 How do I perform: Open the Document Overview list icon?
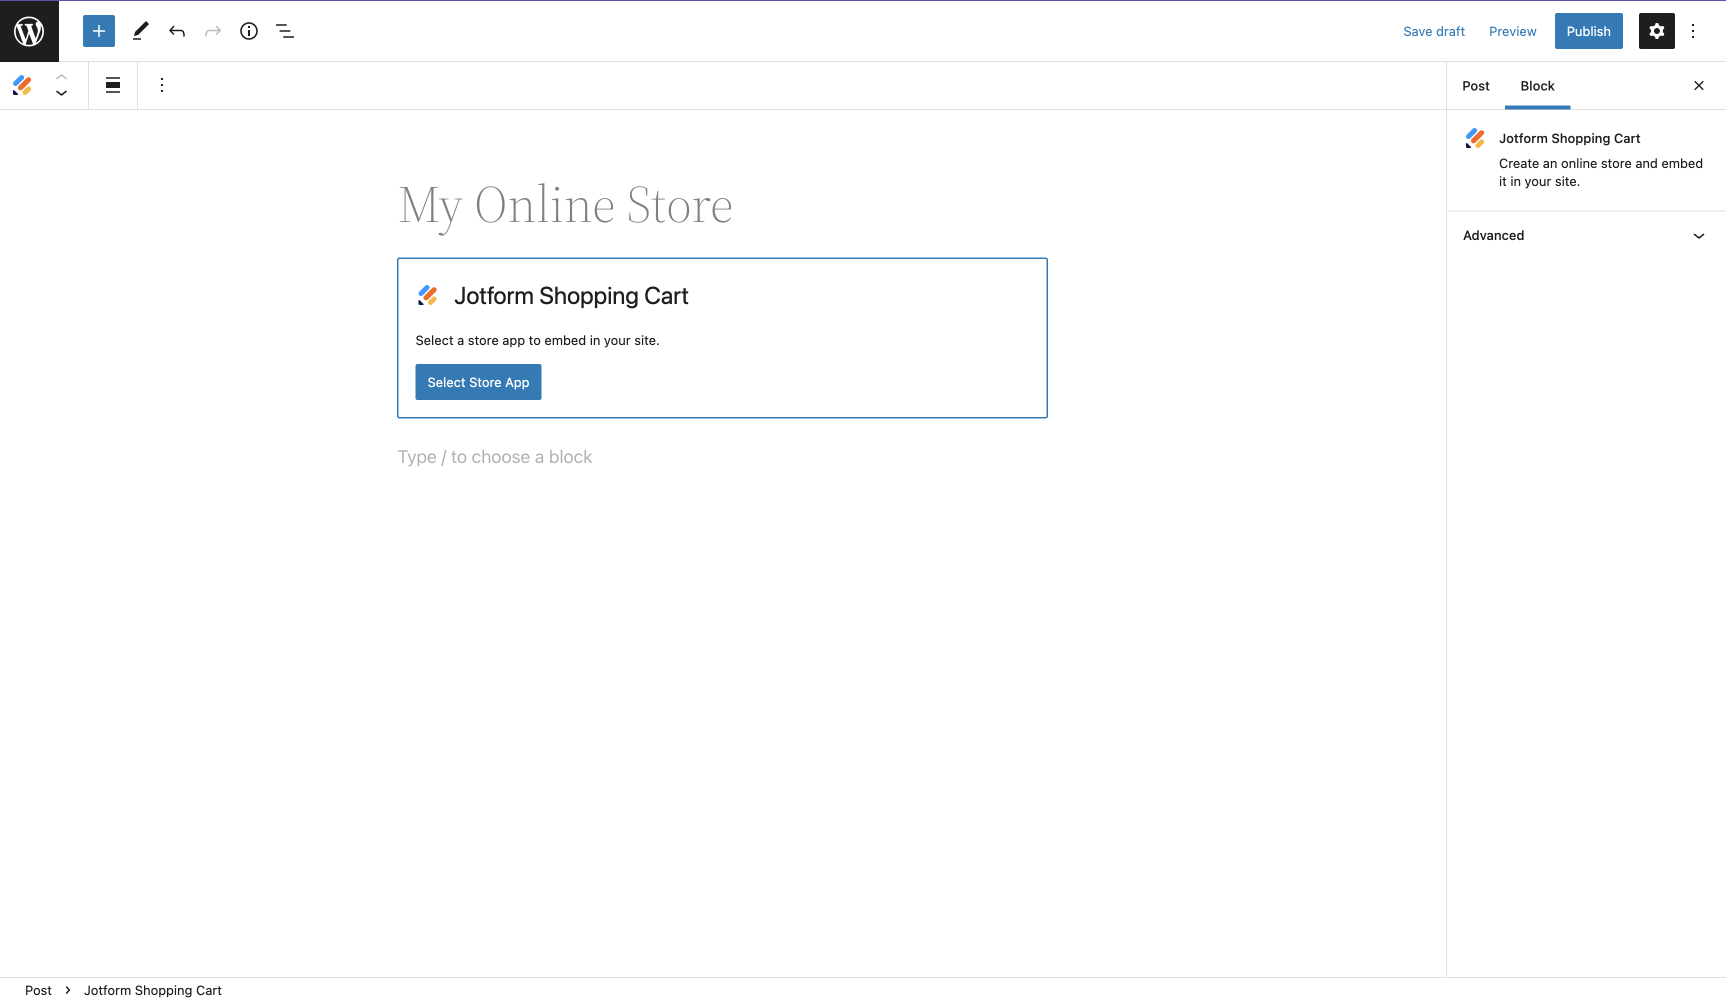click(x=285, y=30)
